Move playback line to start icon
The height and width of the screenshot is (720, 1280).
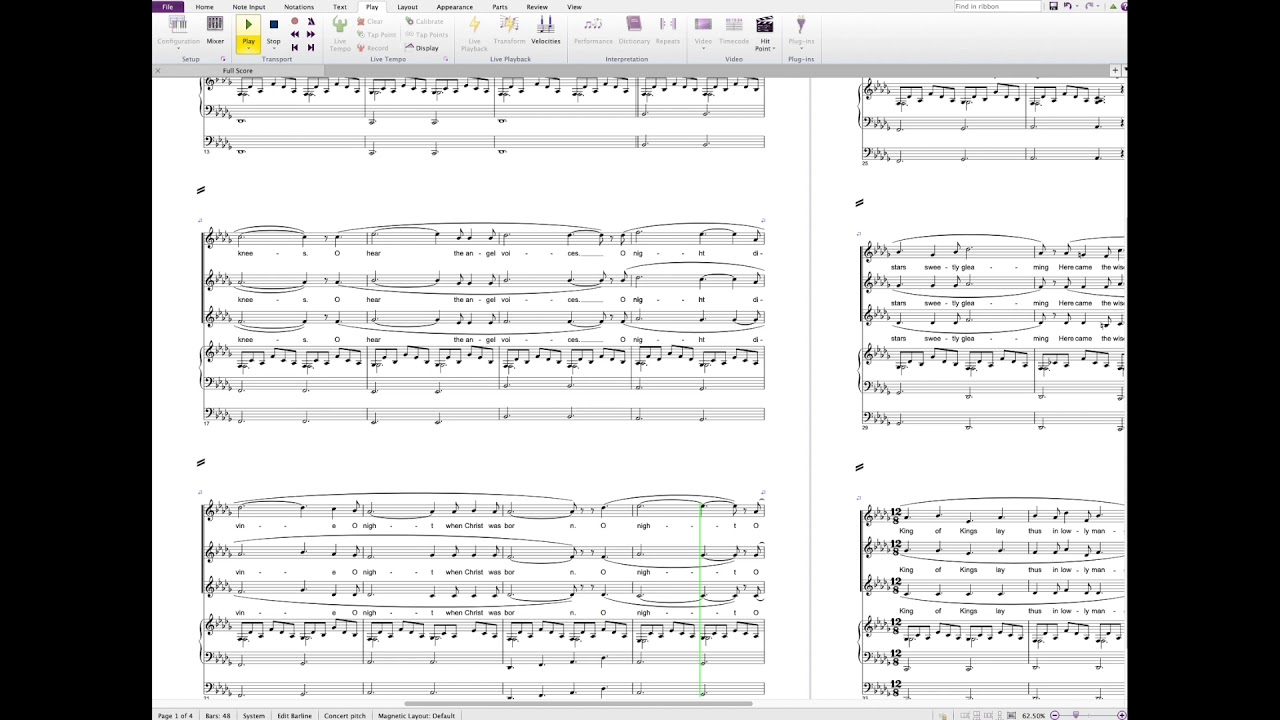294,47
